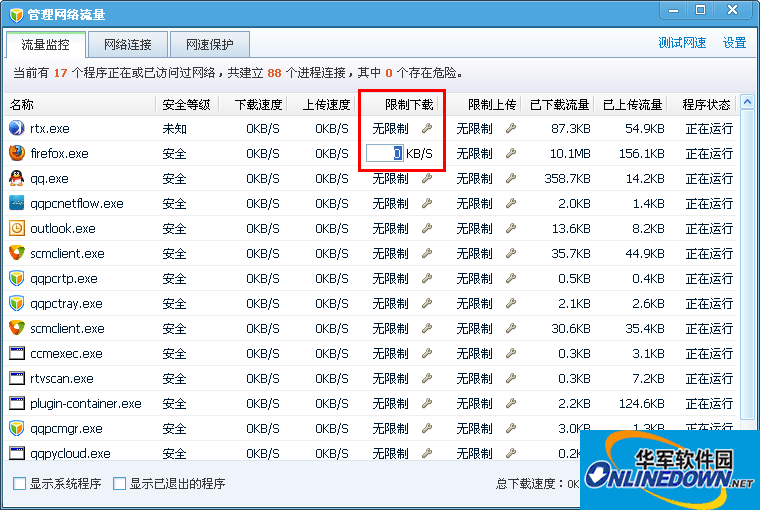Viewport: 760px width, 510px height.
Task: Enable the 显示系统程序 checkbox
Action: pyautogui.click(x=20, y=484)
